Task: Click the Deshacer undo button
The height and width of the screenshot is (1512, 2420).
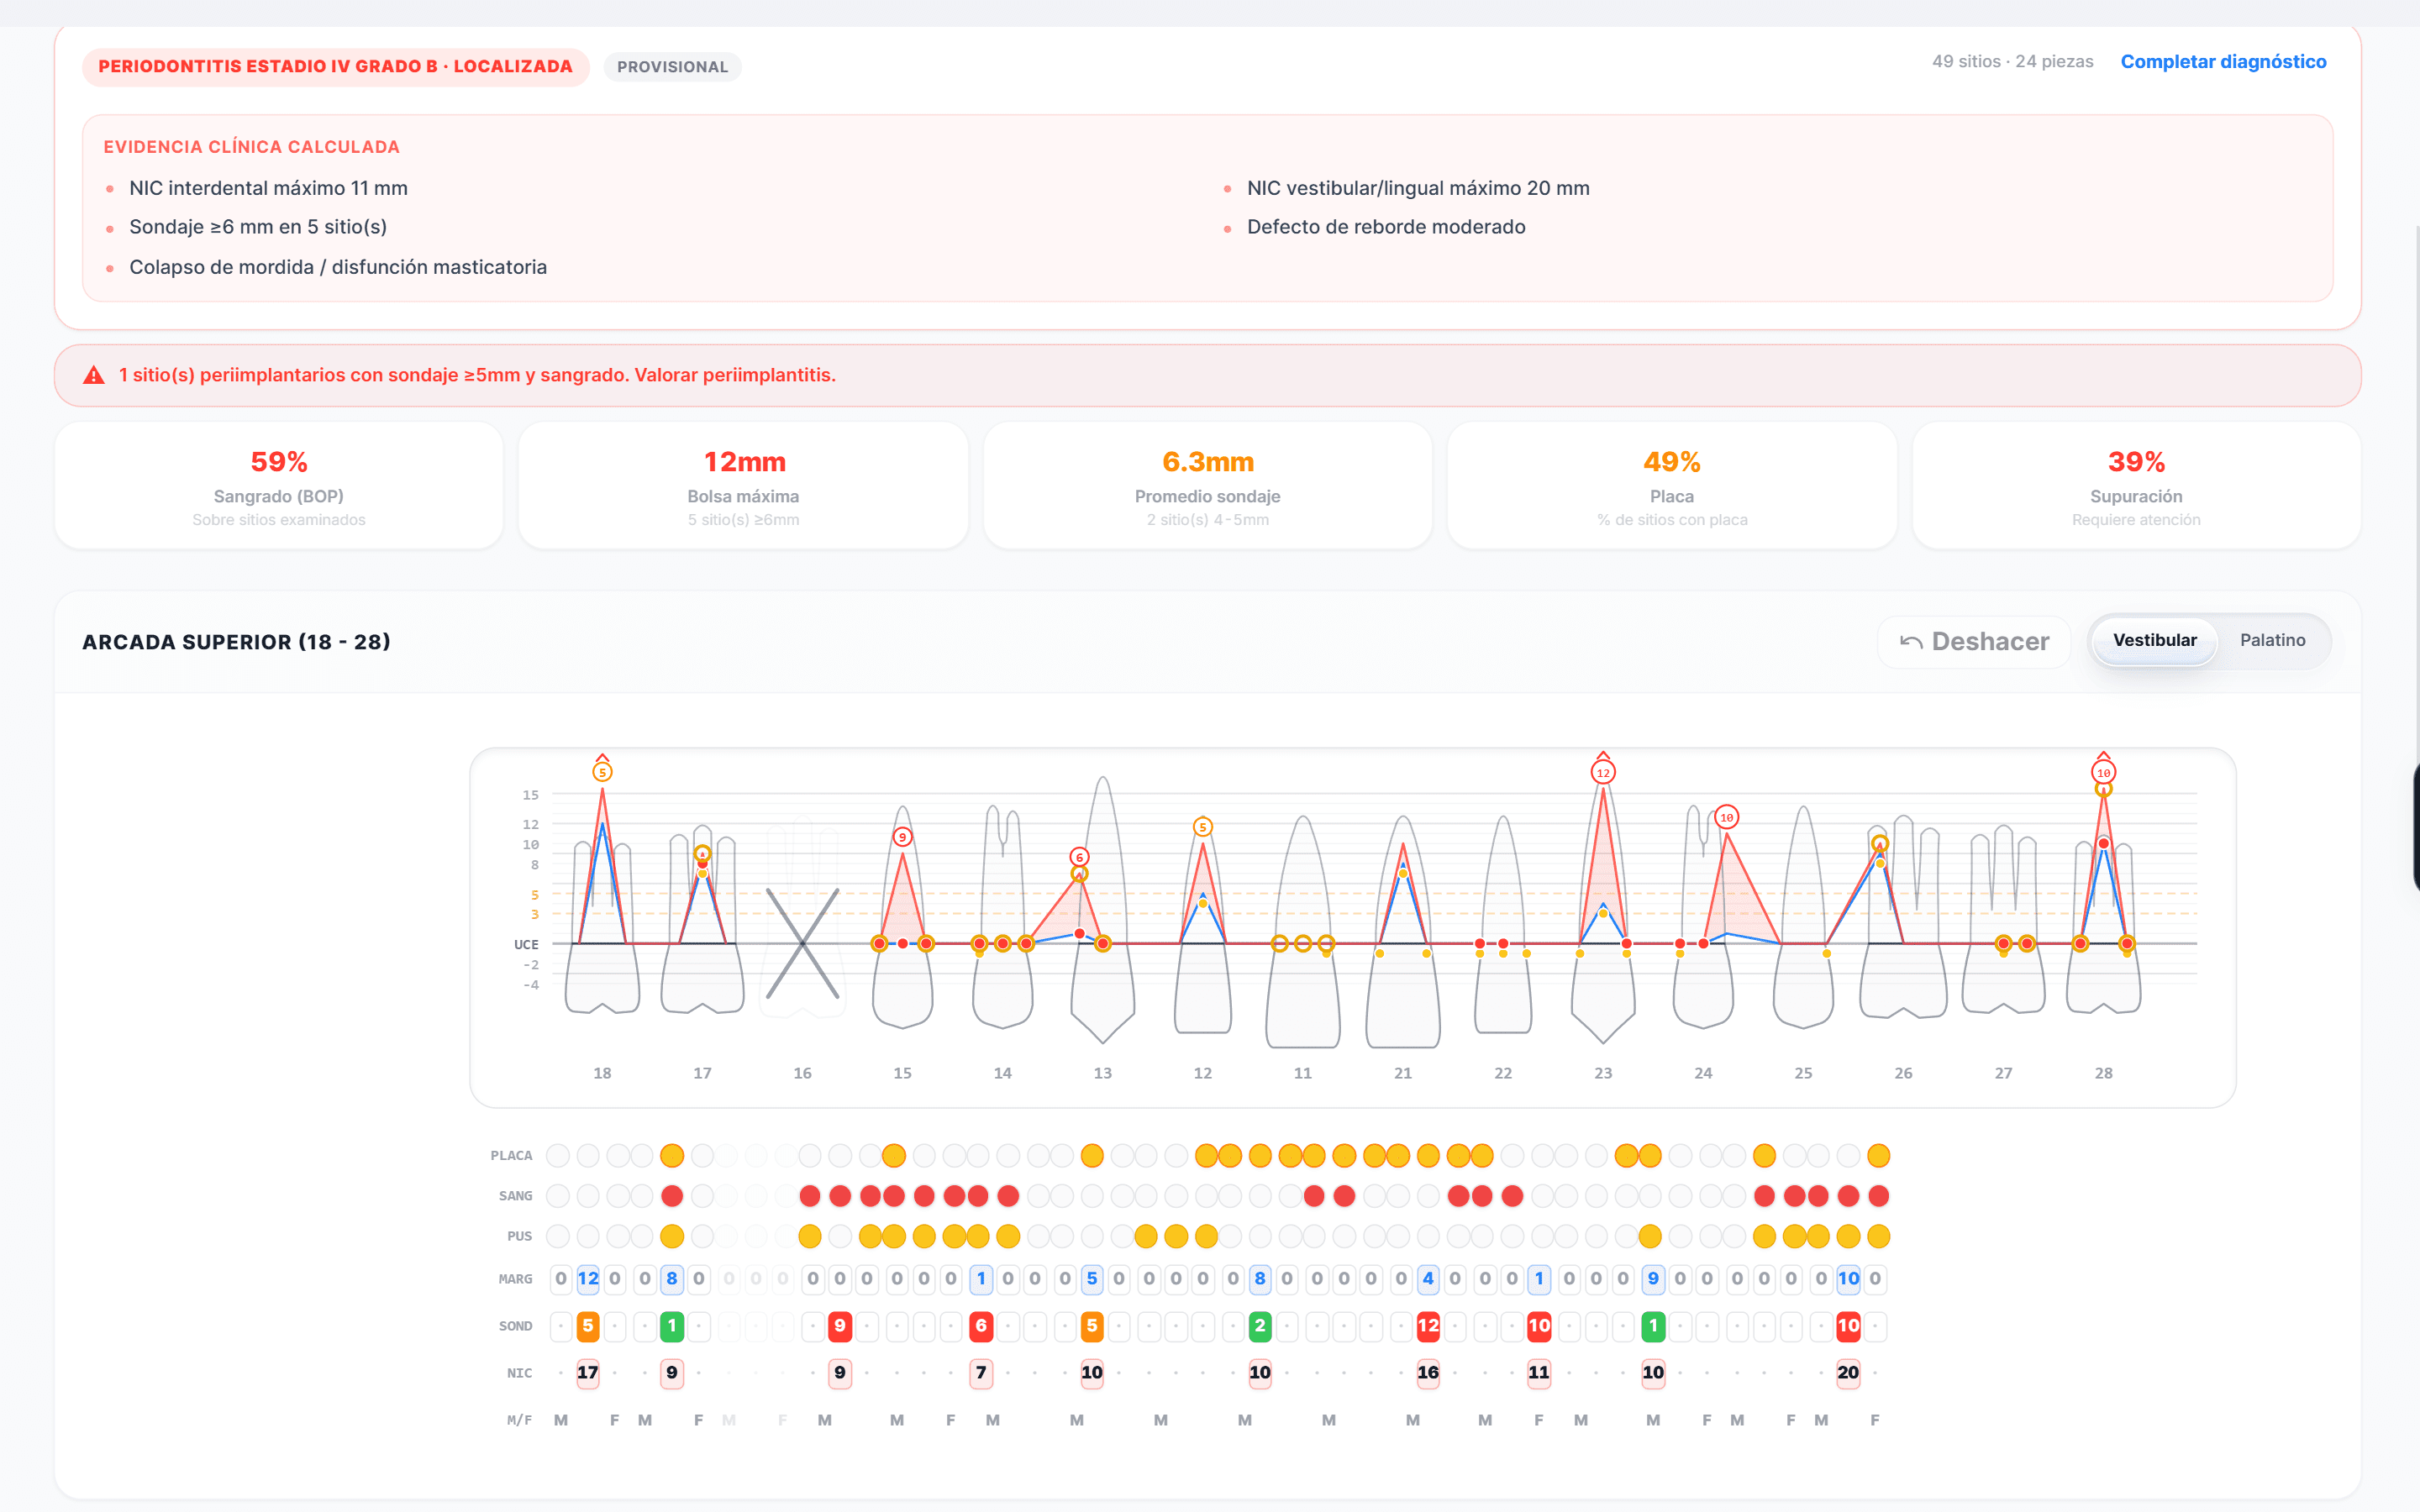Action: click(1973, 642)
